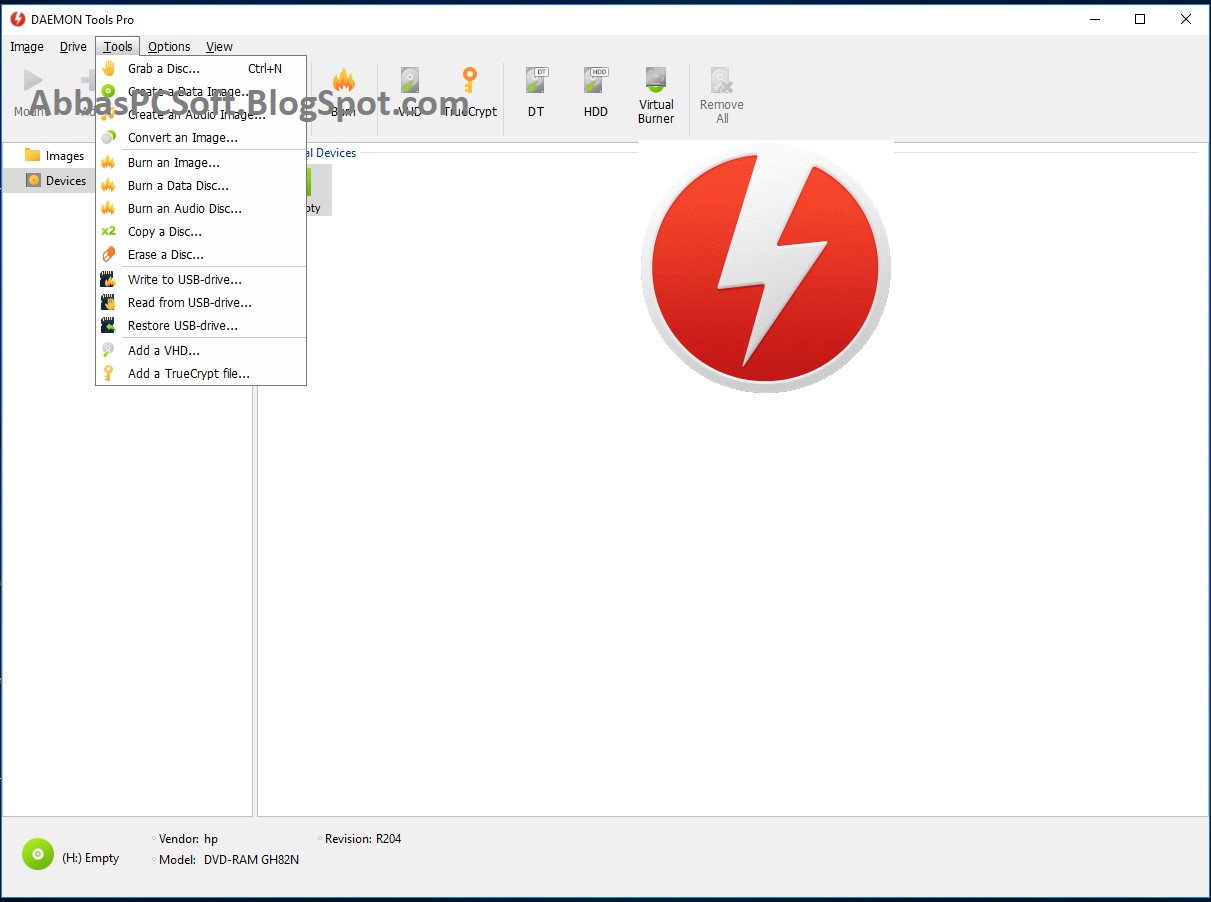Click the Burn toolbar flame icon

click(x=343, y=81)
